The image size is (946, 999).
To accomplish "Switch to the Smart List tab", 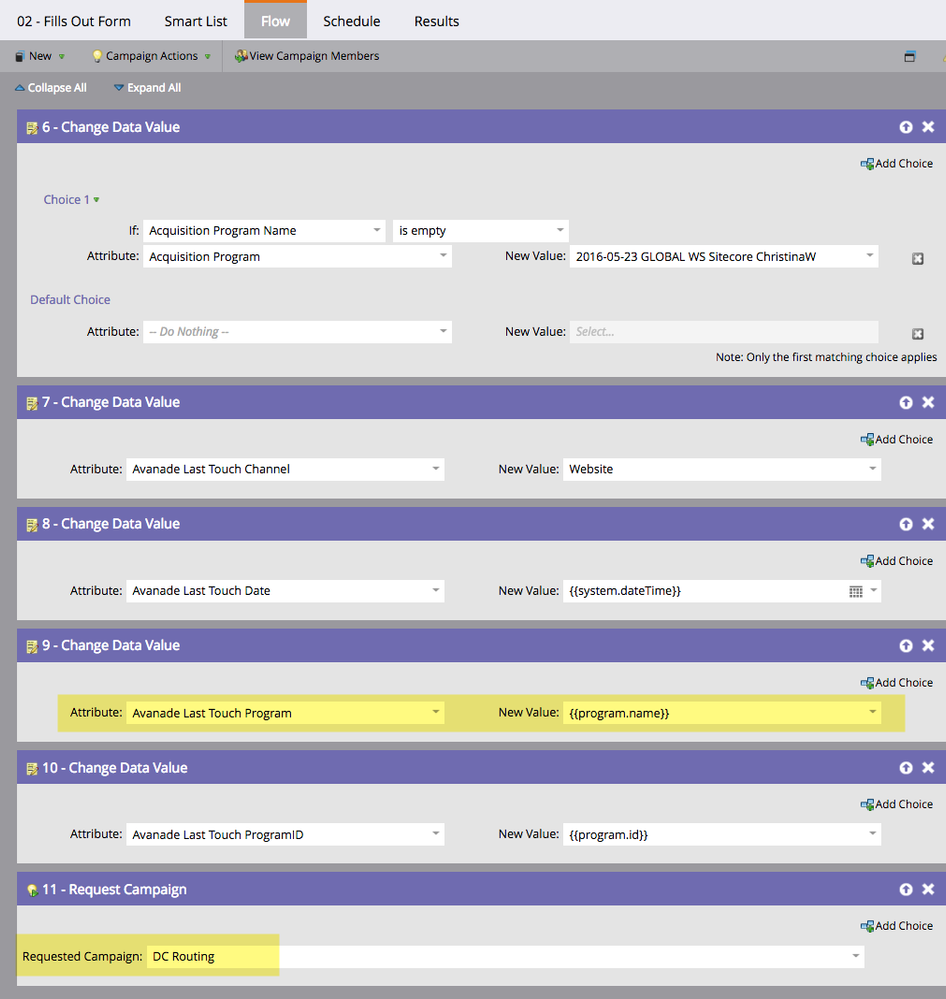I will 196,21.
